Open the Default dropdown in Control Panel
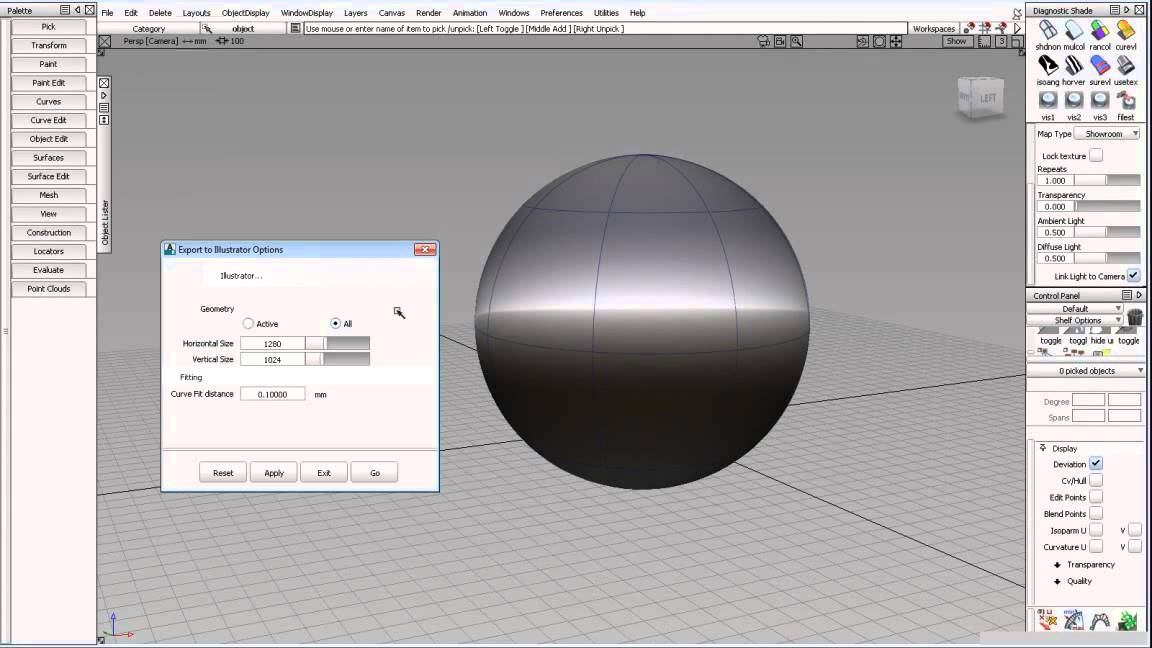 pos(1075,309)
